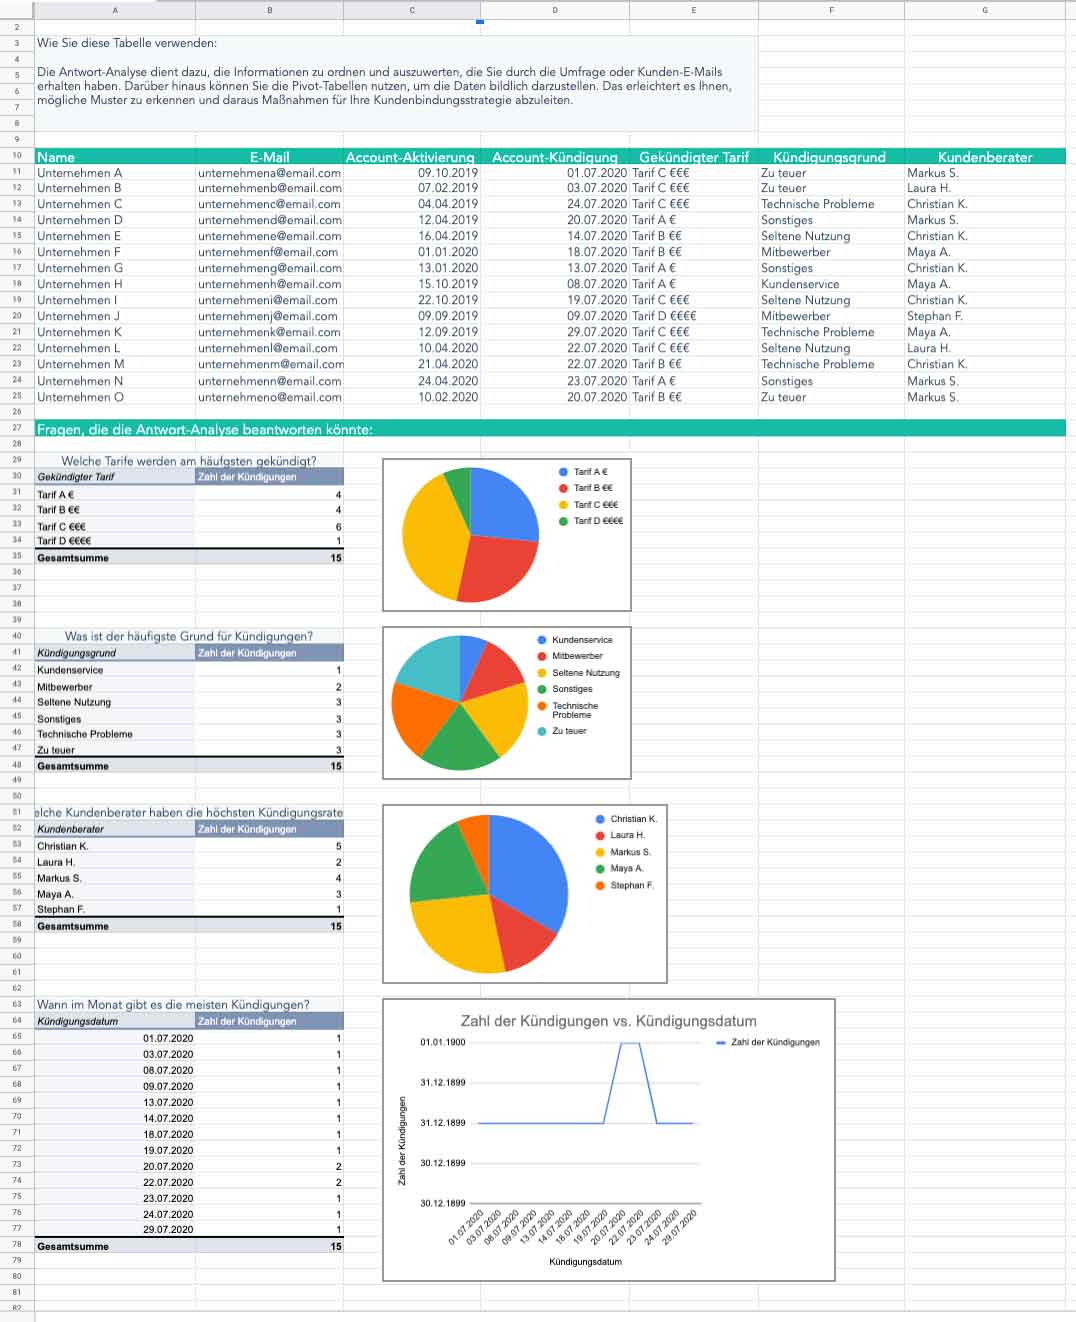This screenshot has width=1076, height=1322.
Task: Click the 'Gekündigter Tarif' pivot header in row 30
Action: coord(115,477)
